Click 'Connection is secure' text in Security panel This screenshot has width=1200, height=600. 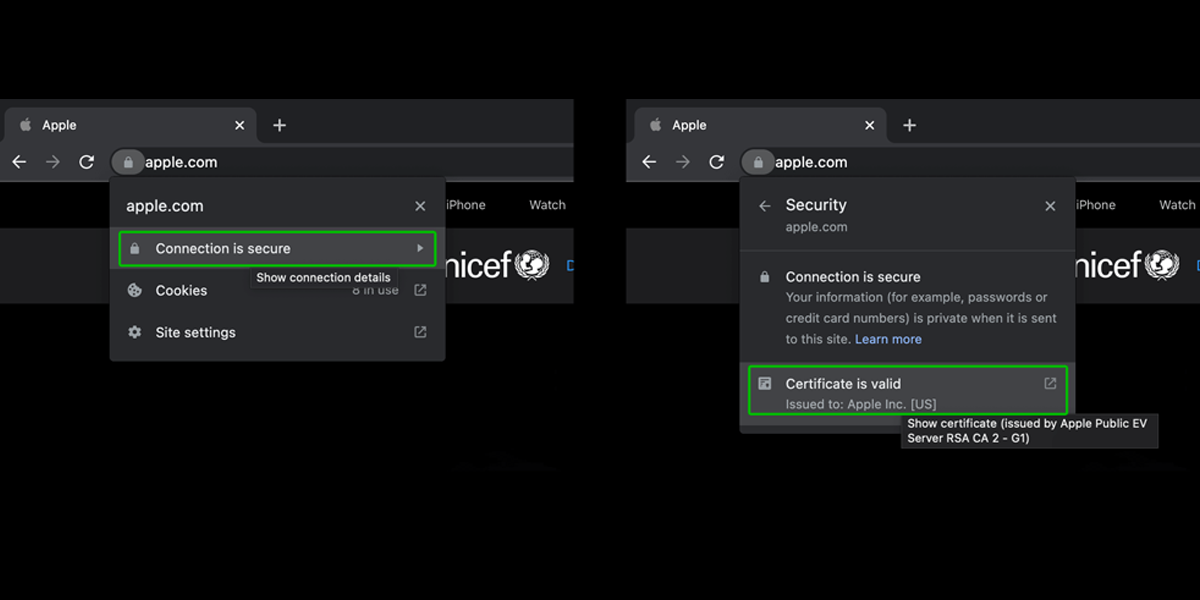853,277
